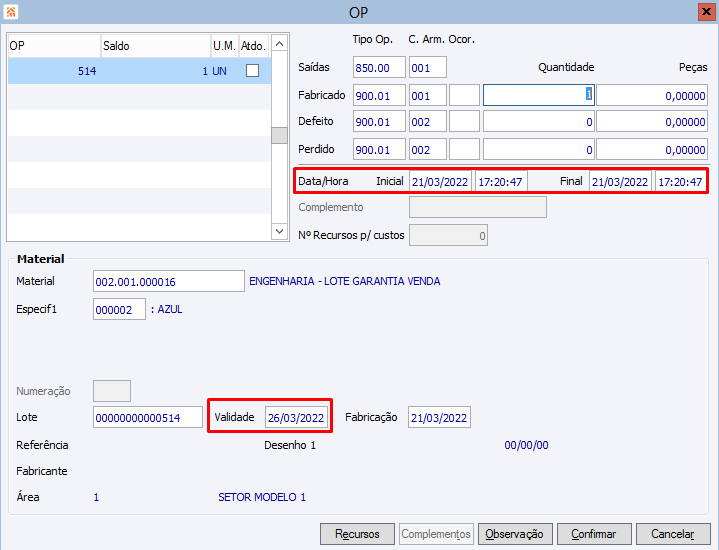Screen dimensions: 719x550
Task: Click the list scrollbar up arrow
Action: pyautogui.click(x=279, y=44)
